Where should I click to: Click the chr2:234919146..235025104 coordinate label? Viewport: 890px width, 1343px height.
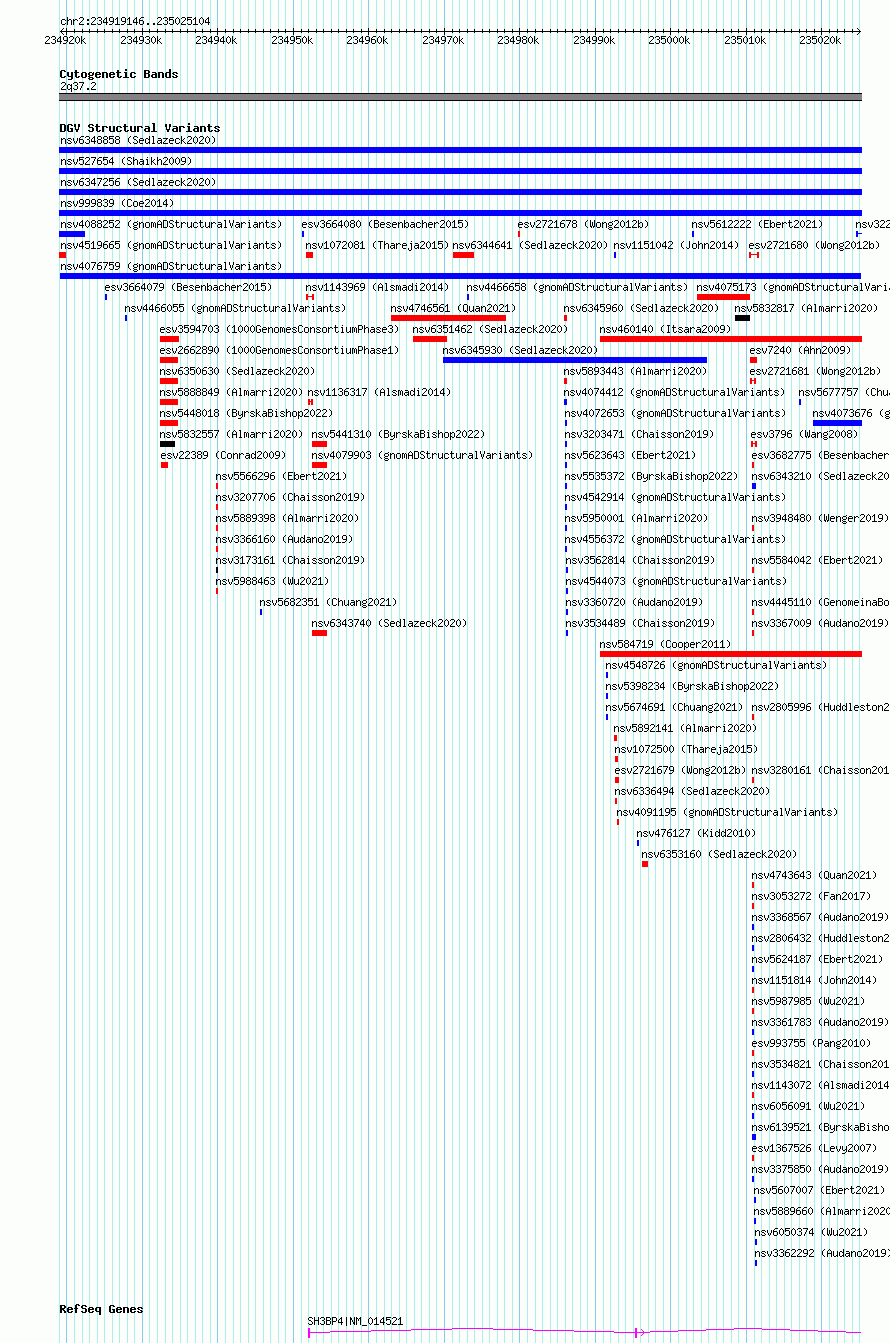[135, 21]
